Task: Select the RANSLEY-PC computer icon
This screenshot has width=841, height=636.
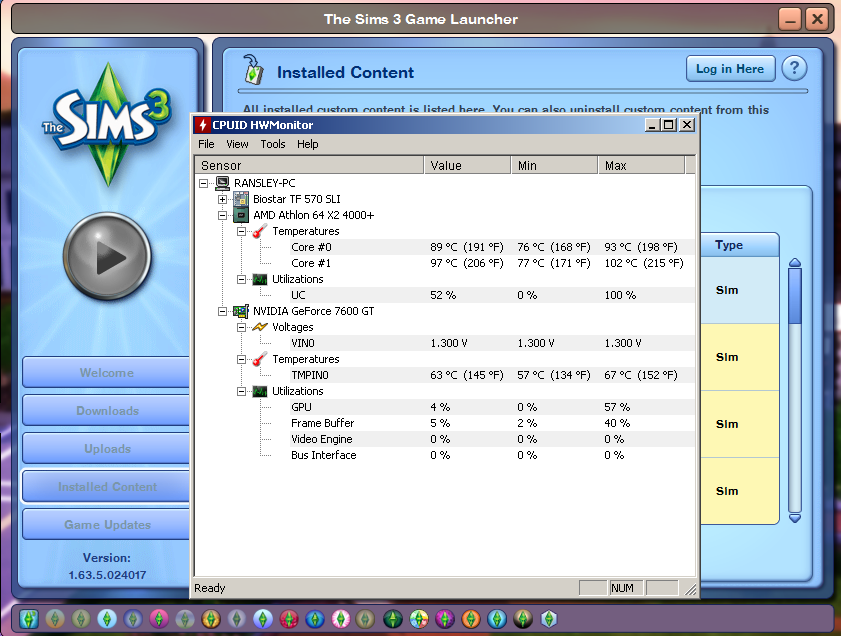Action: 222,183
